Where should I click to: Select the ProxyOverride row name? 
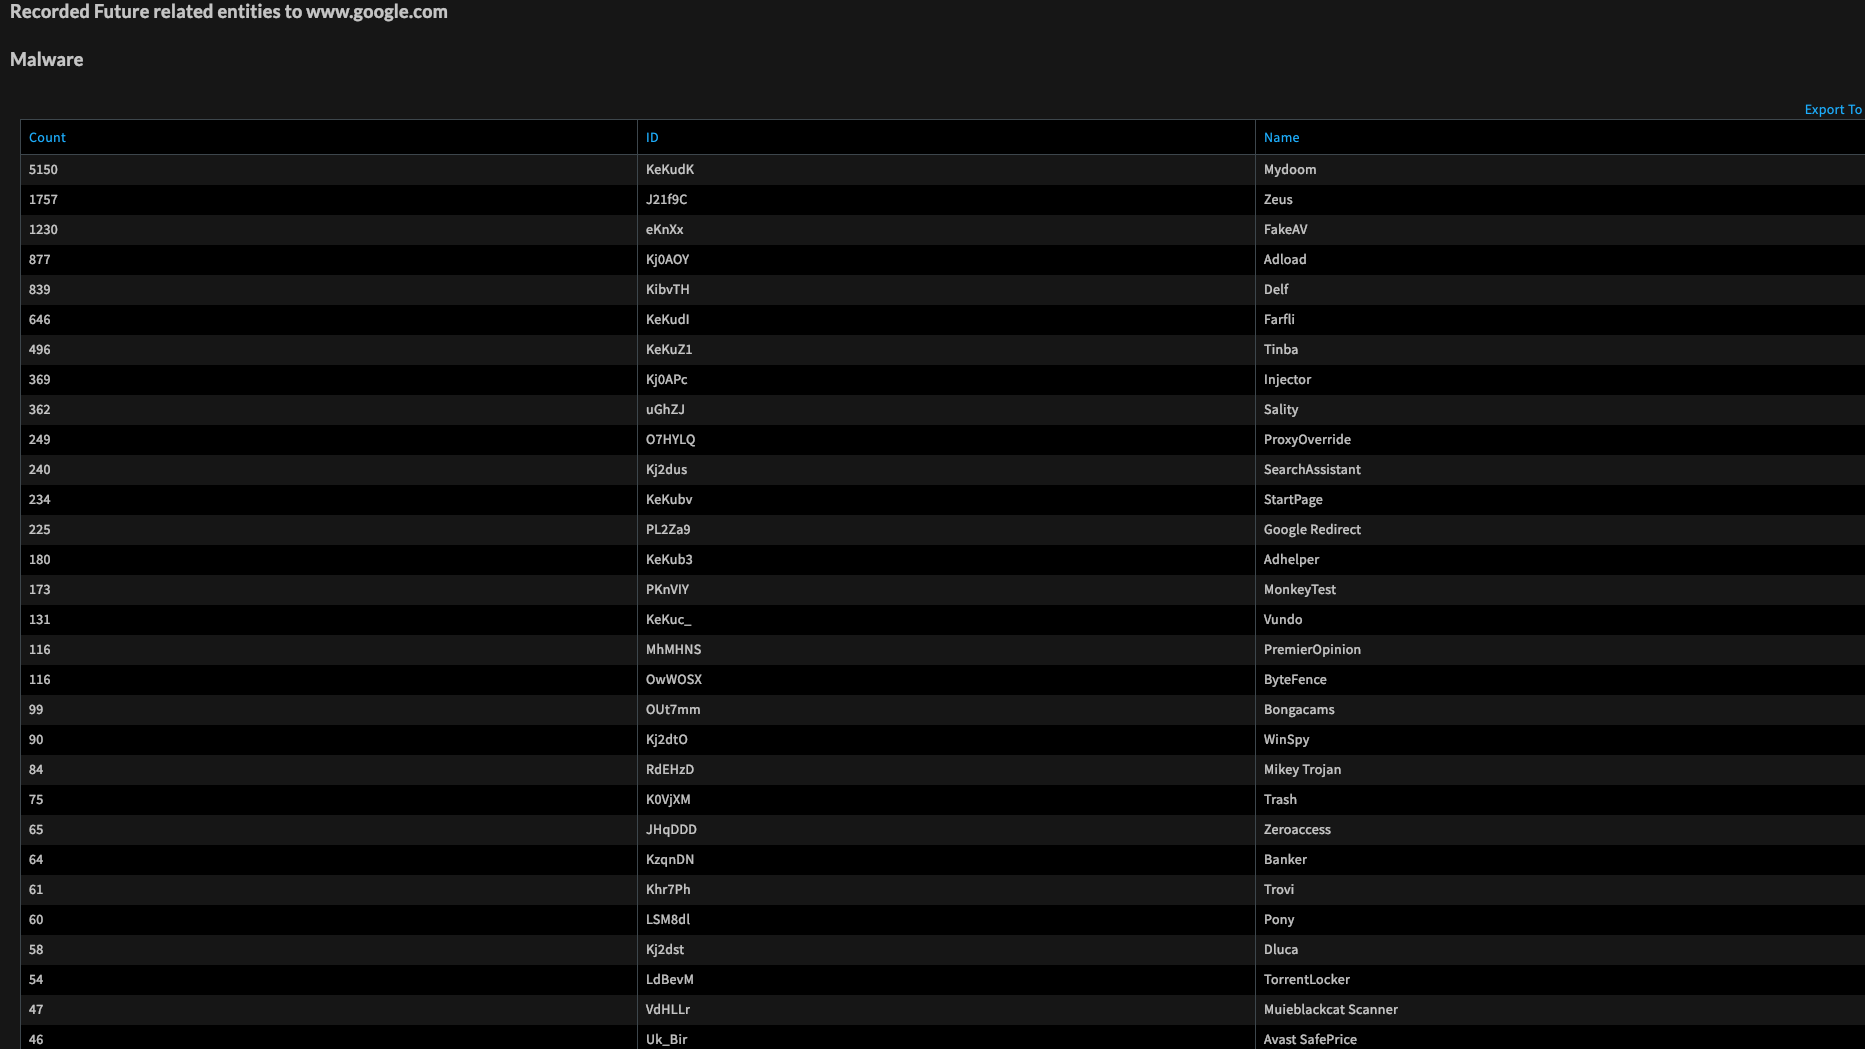click(x=1306, y=440)
